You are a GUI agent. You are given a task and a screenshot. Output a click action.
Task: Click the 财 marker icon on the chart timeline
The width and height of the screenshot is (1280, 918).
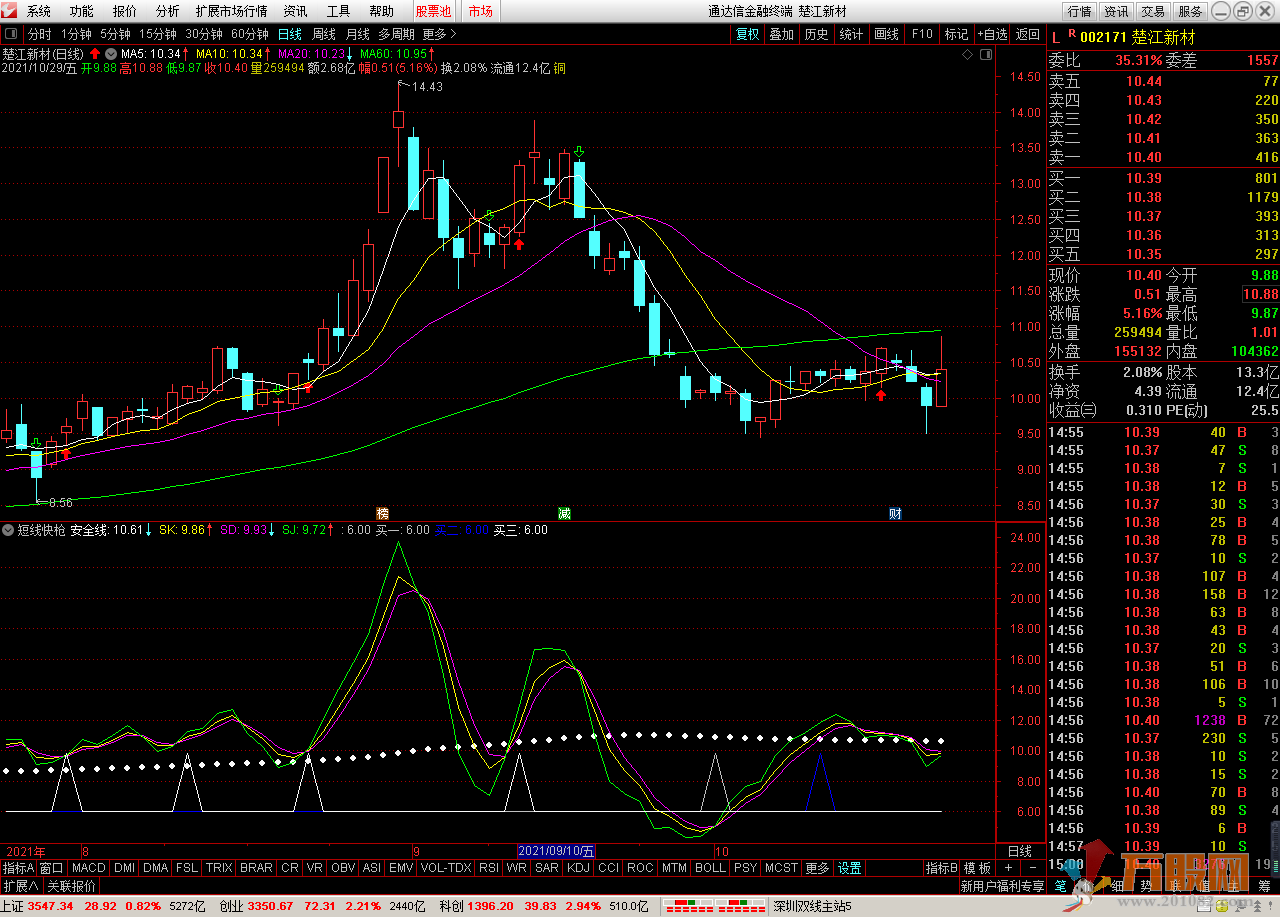[896, 513]
